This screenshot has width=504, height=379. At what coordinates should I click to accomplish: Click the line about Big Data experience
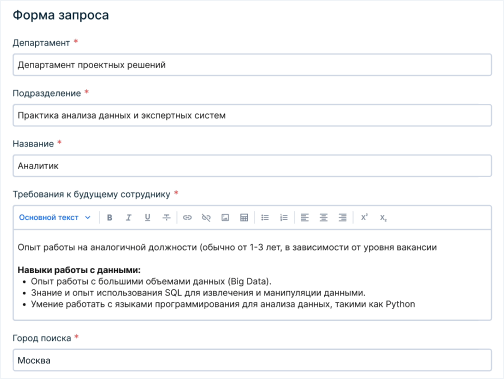point(151,281)
